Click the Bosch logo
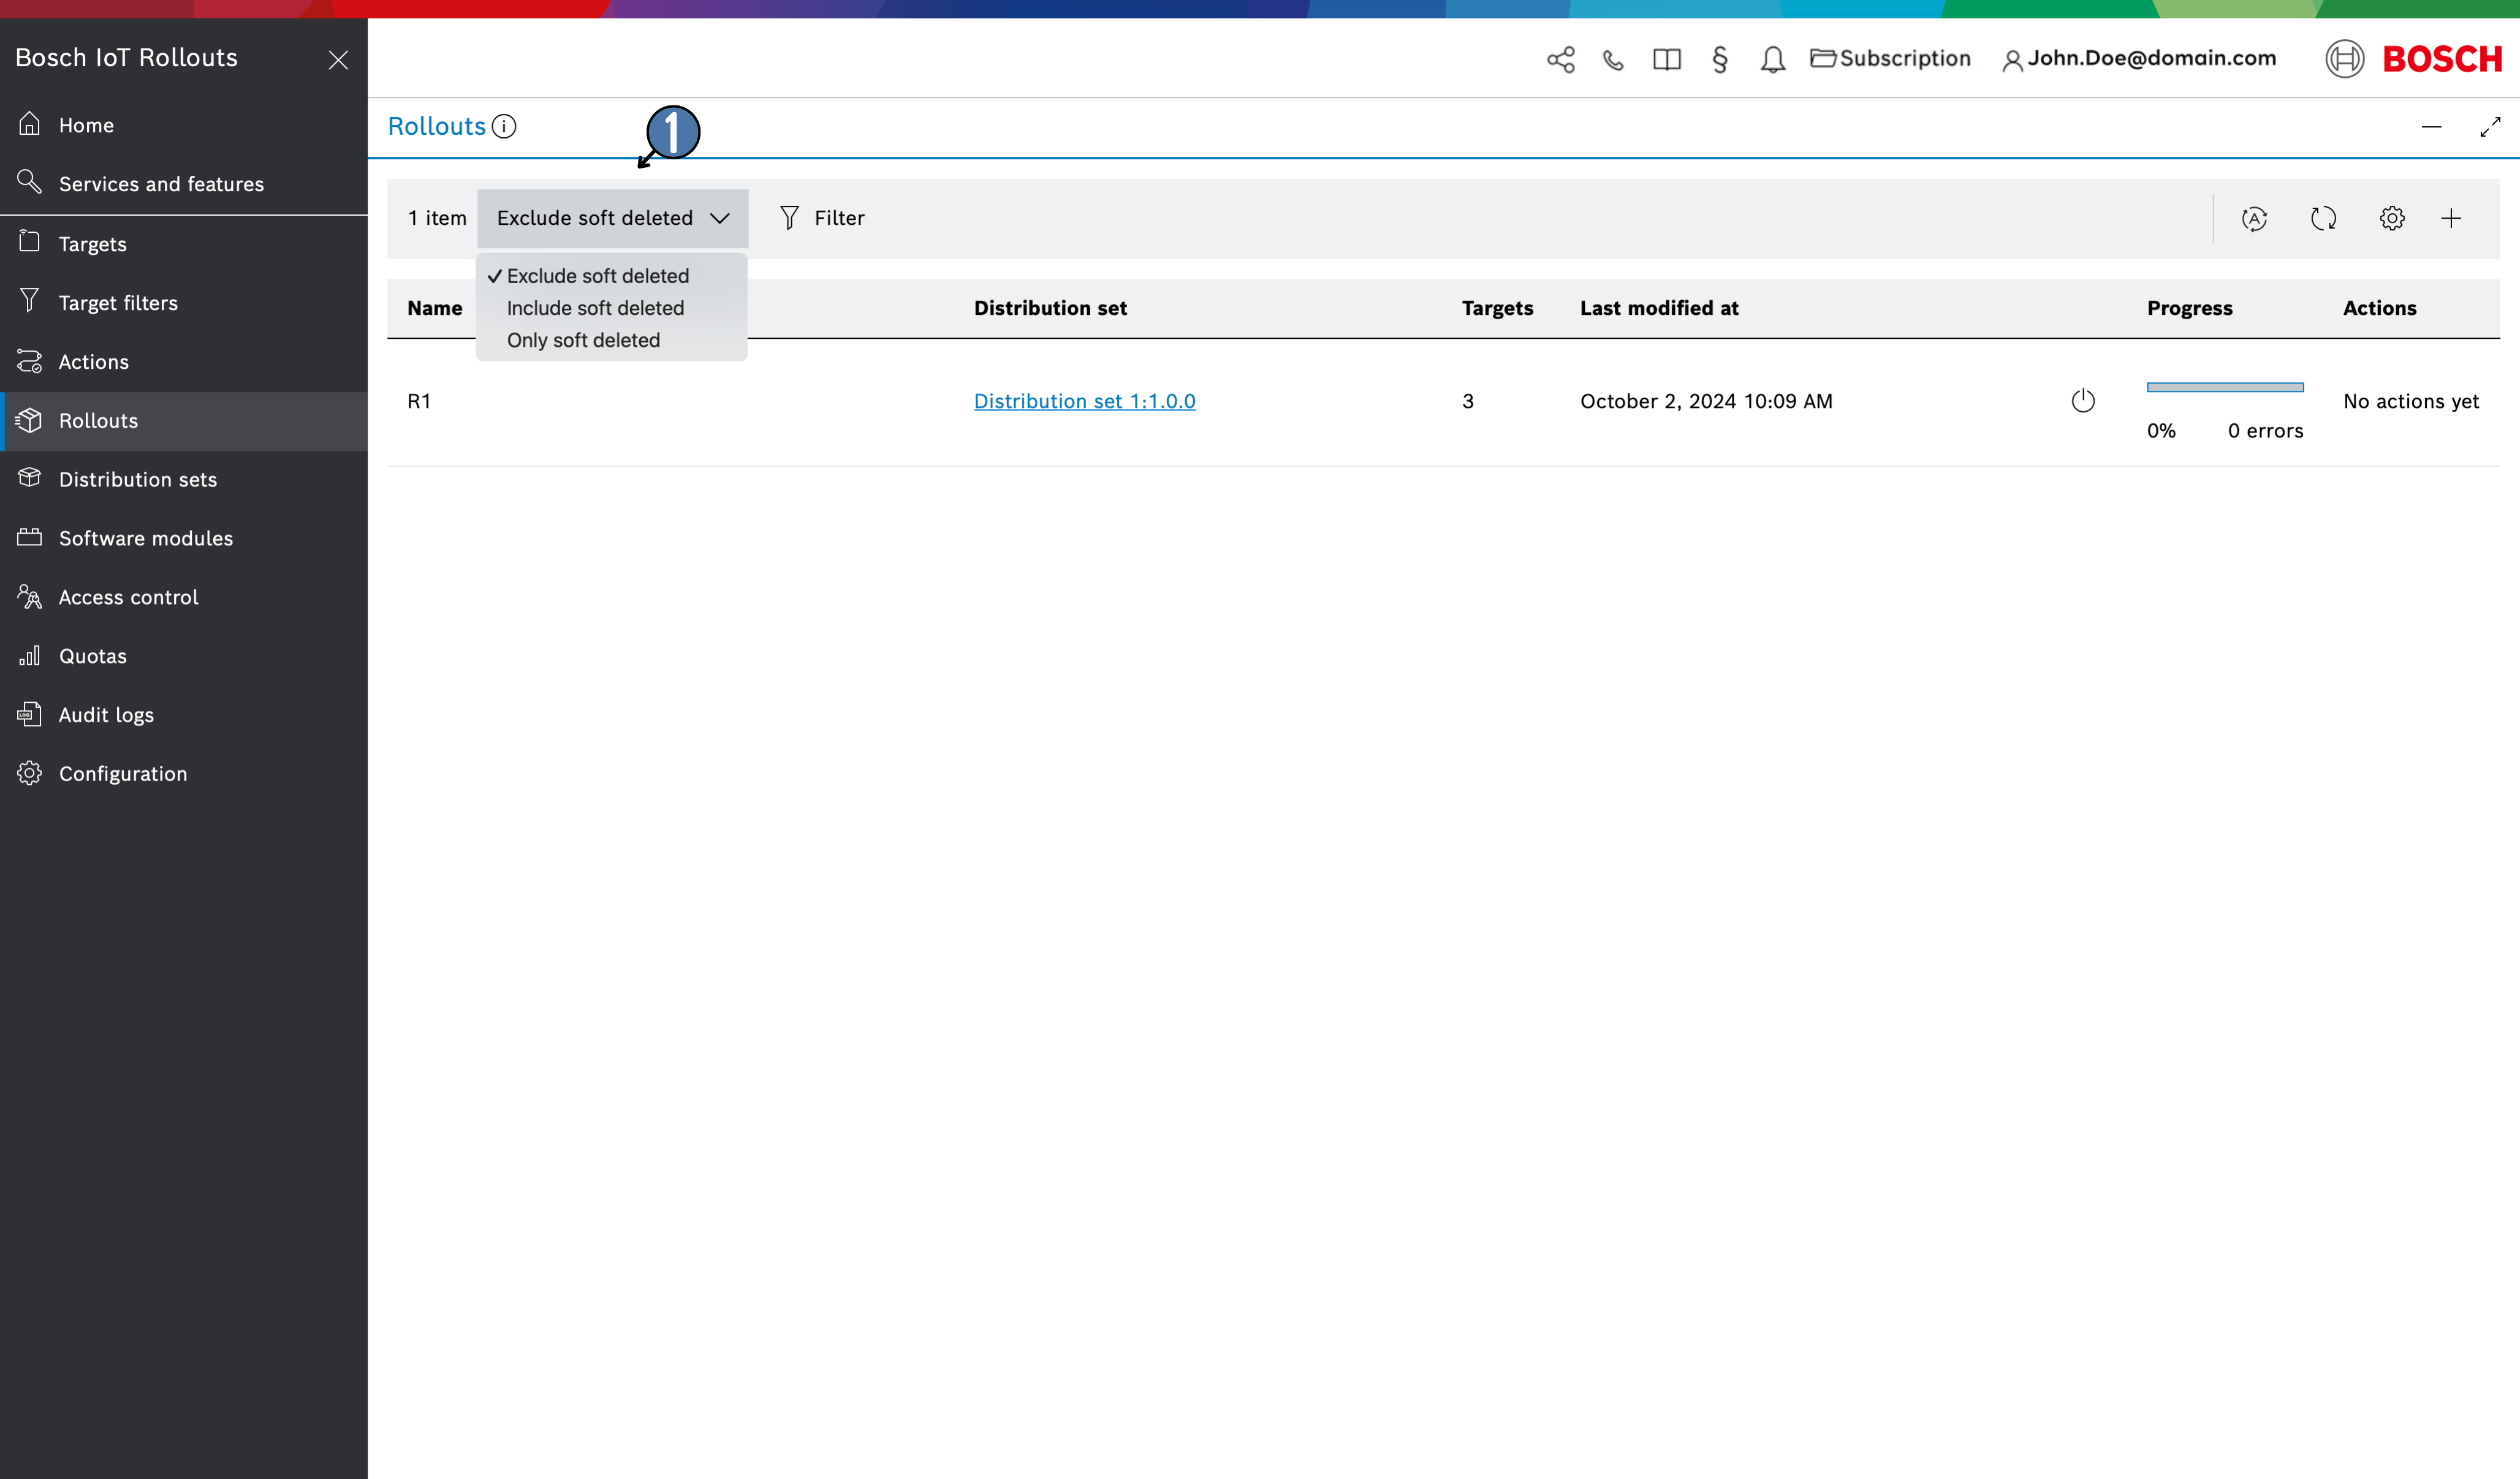This screenshot has width=2520, height=1479. 2413,59
